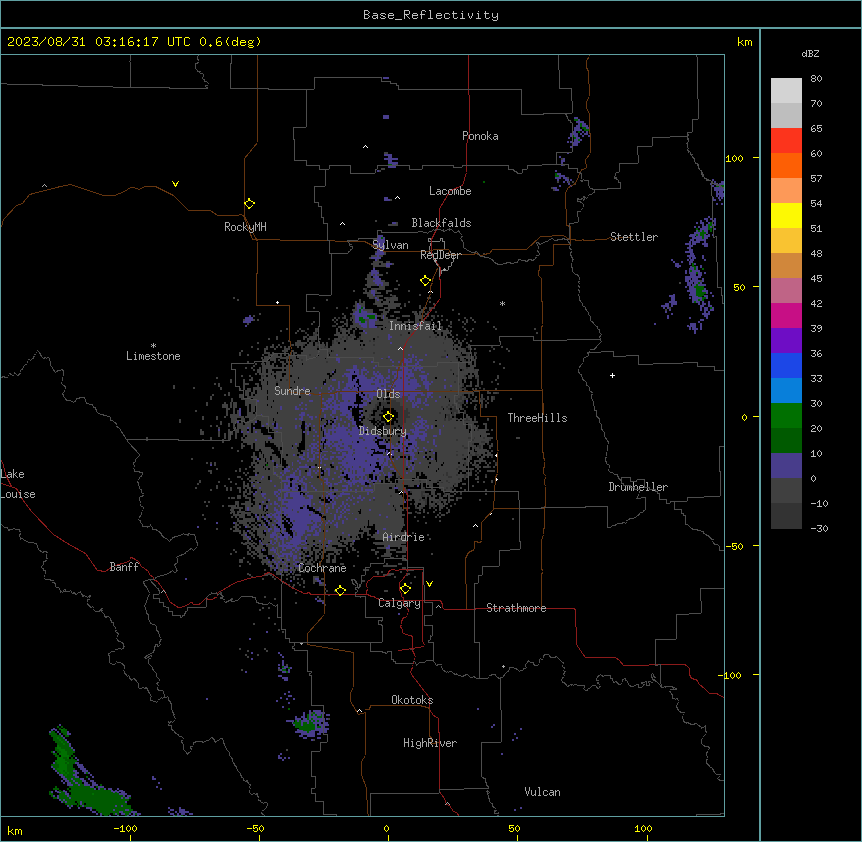Pick the green 30 dBZ swatch

(x=786, y=416)
